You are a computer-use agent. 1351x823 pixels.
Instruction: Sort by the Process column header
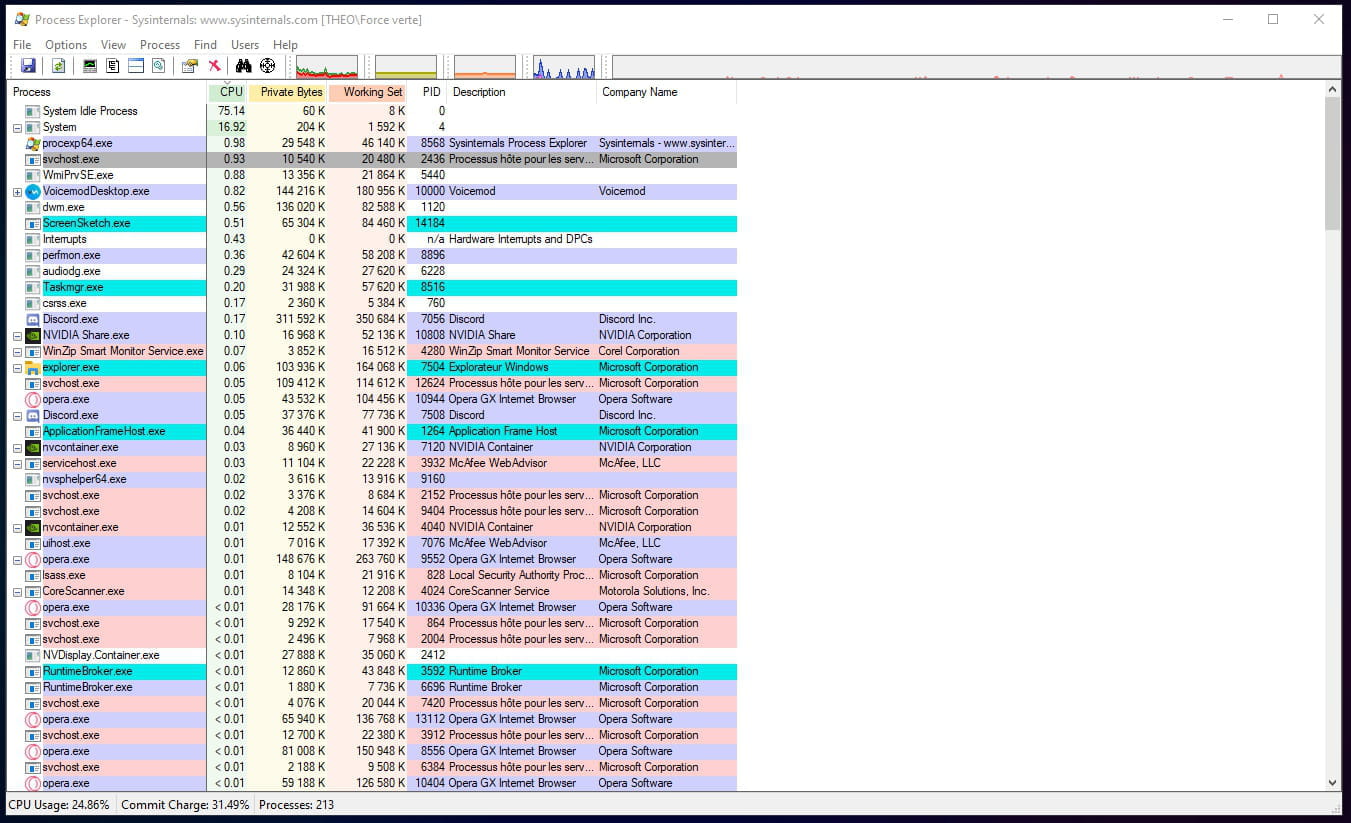coord(108,92)
